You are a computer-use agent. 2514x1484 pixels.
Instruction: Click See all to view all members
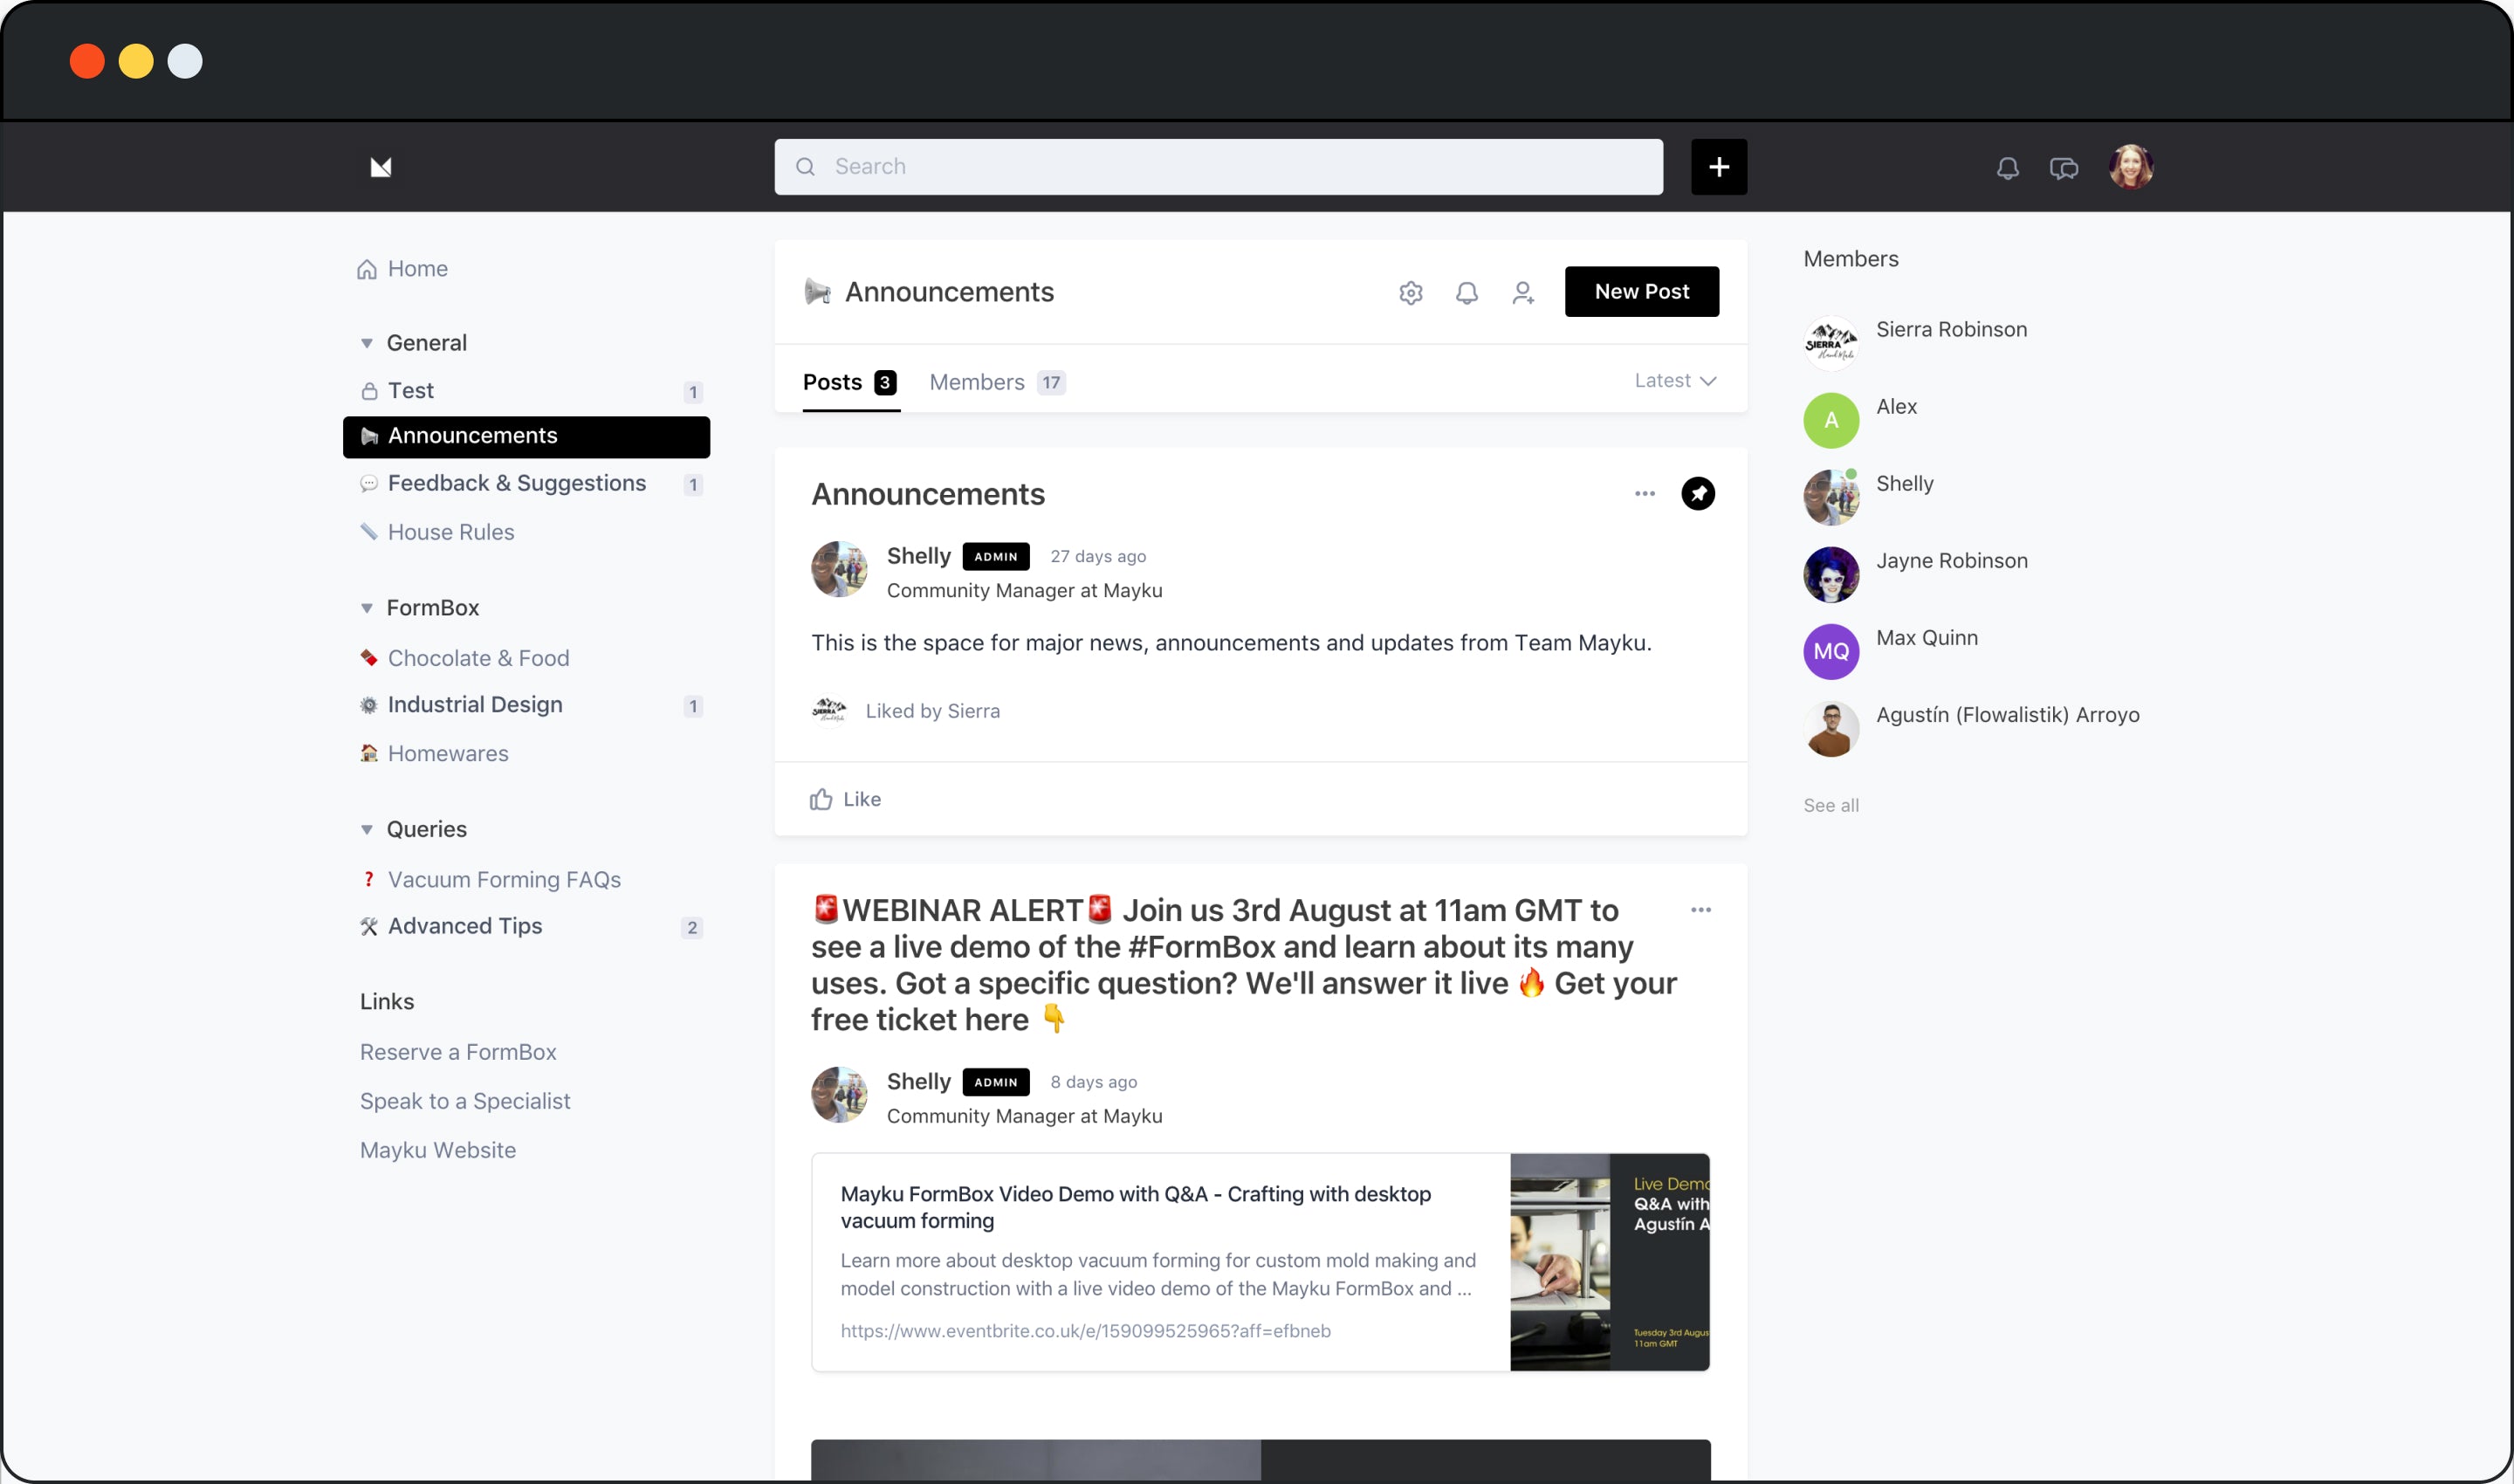click(1832, 804)
